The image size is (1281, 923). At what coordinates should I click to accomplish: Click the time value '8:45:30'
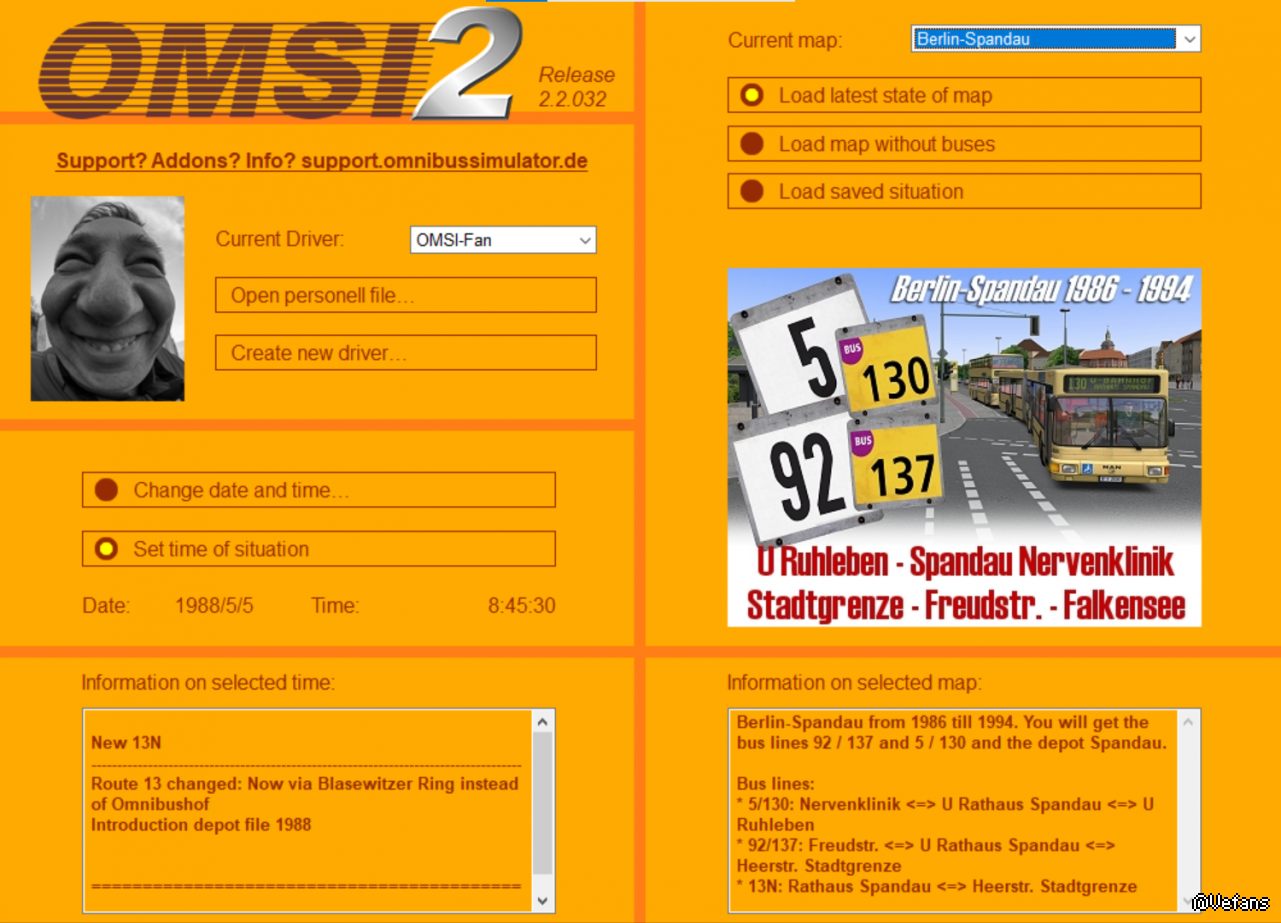click(521, 606)
